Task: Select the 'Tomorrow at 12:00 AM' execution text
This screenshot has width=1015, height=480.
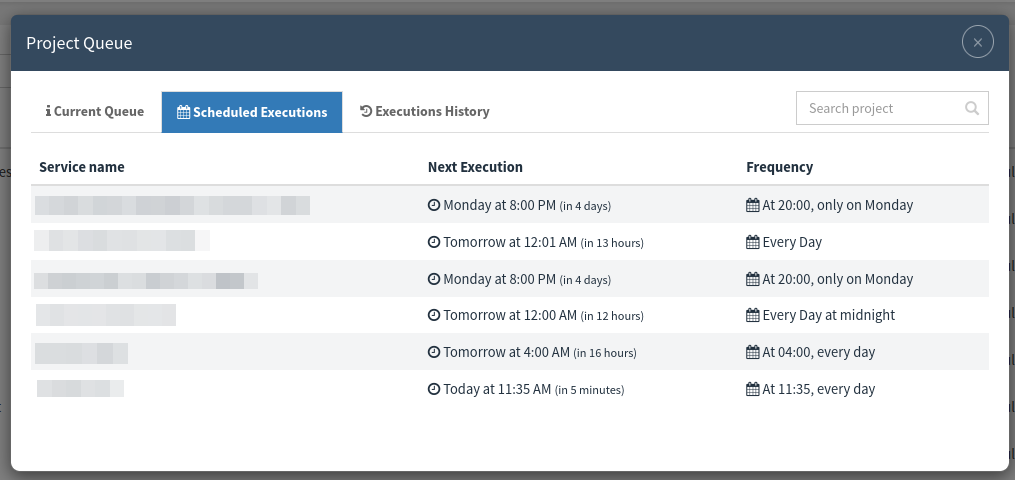Action: point(510,315)
